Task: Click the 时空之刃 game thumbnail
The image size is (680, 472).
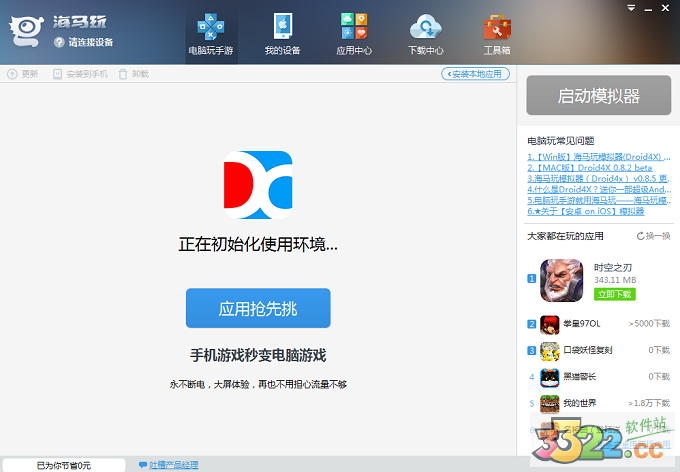Action: pos(562,280)
